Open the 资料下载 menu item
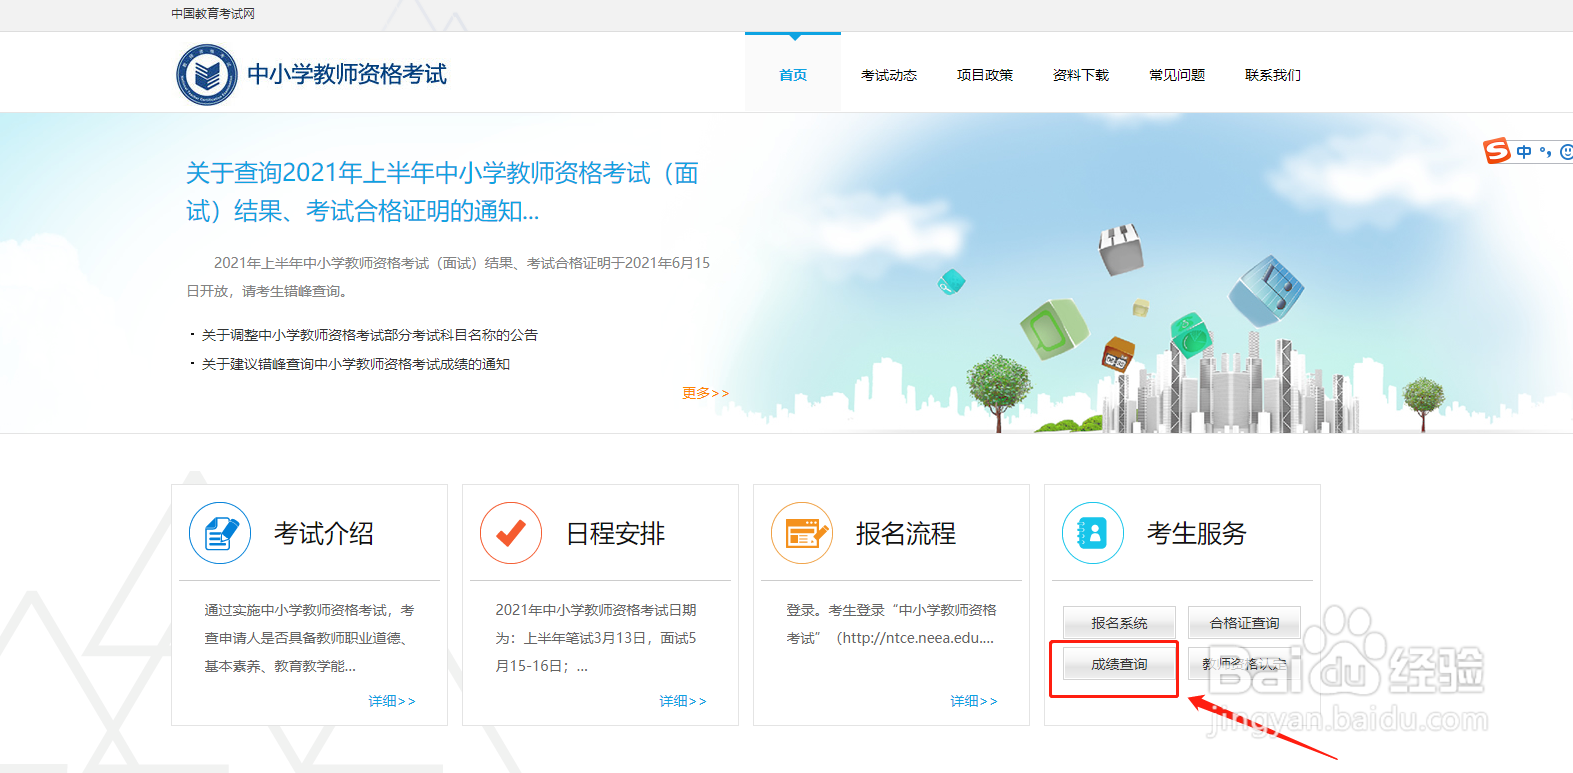This screenshot has height=773, width=1573. coord(1081,75)
